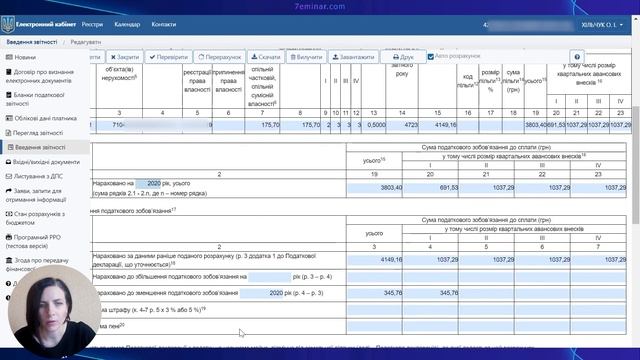
Task: Click the Закрити (close) toolbar button
Action: (124, 57)
